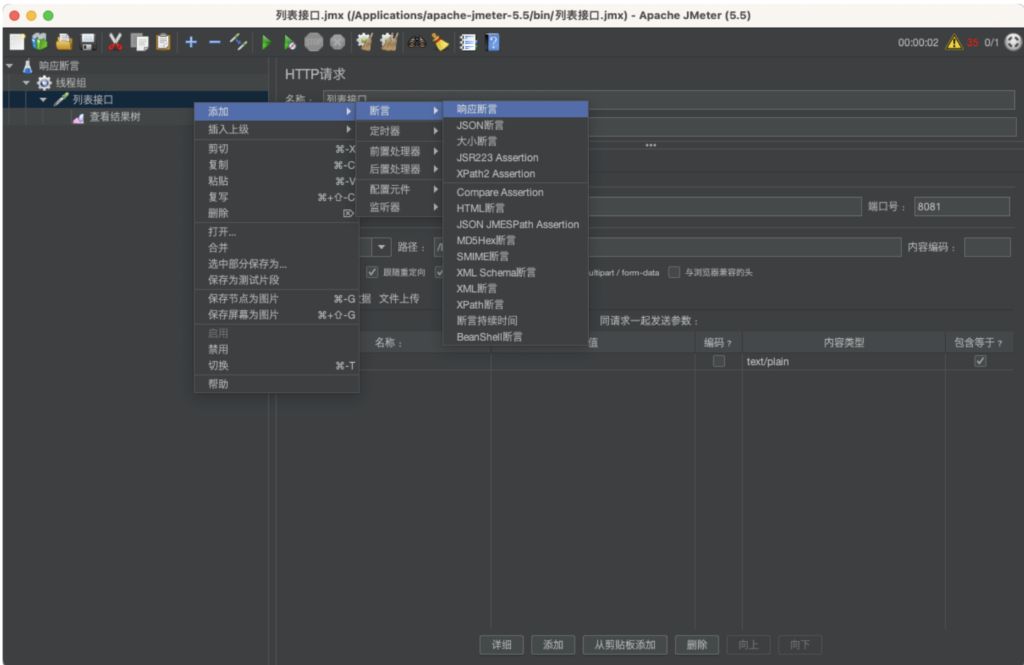Select JSON断言 from assertion submenu
The height and width of the screenshot is (665, 1024).
coord(516,125)
